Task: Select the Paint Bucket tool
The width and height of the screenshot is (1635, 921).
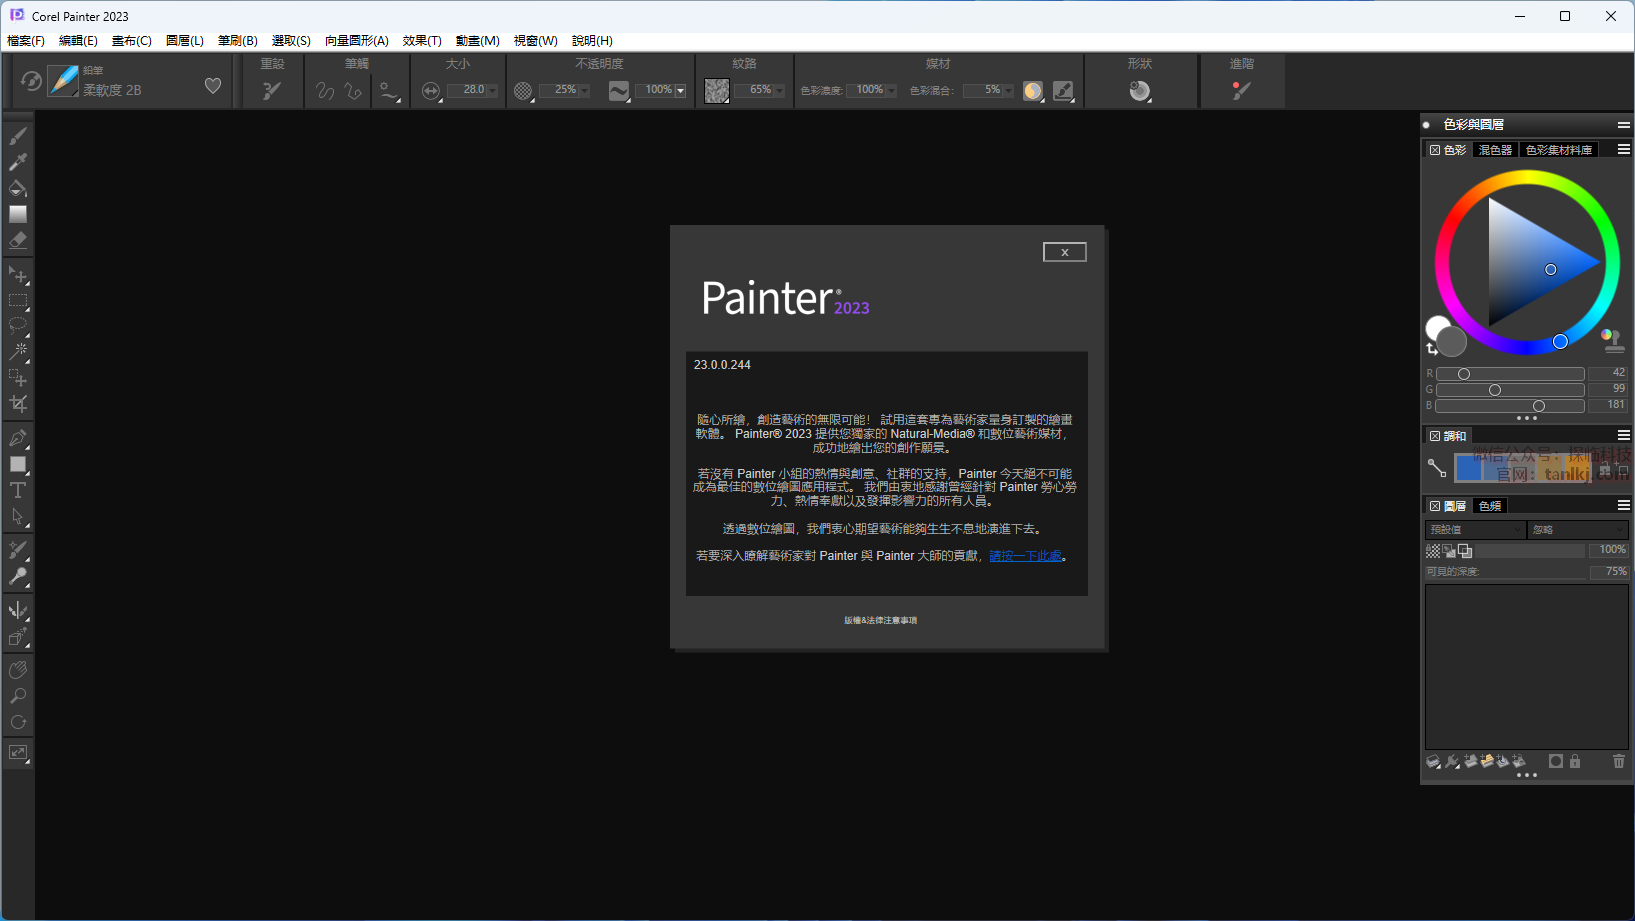Action: (x=17, y=188)
